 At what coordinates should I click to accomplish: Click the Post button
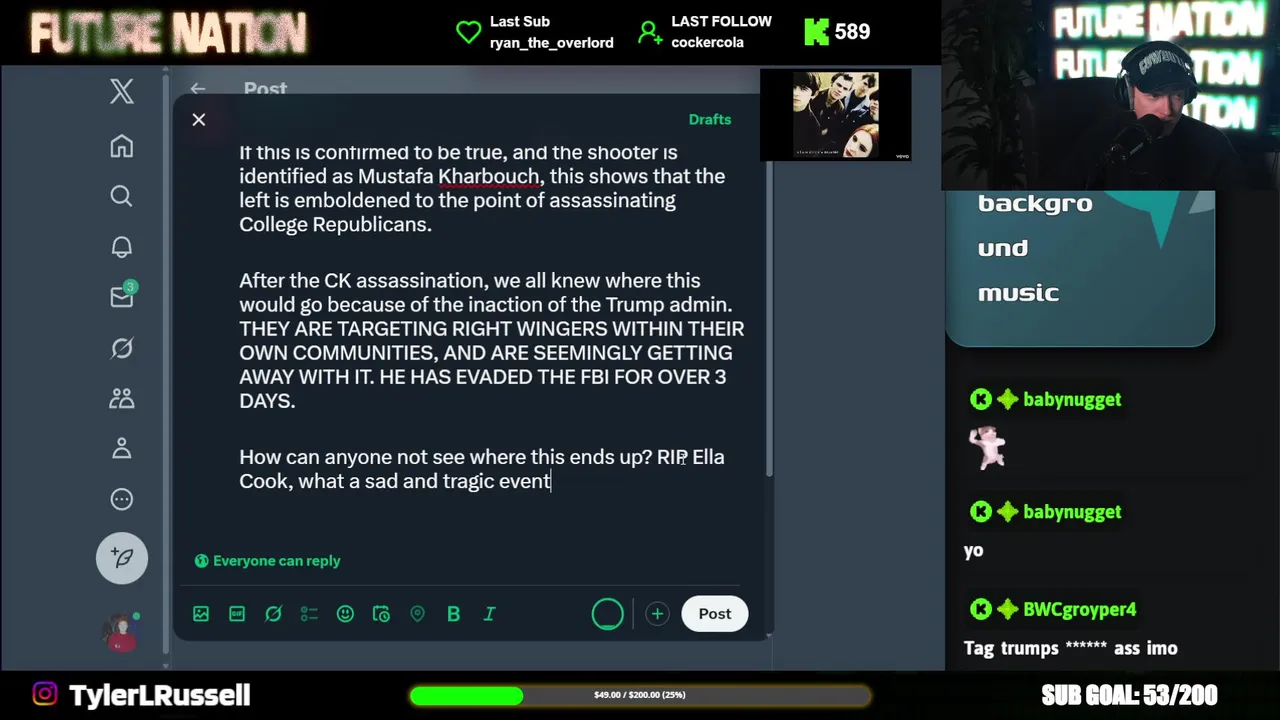click(715, 614)
